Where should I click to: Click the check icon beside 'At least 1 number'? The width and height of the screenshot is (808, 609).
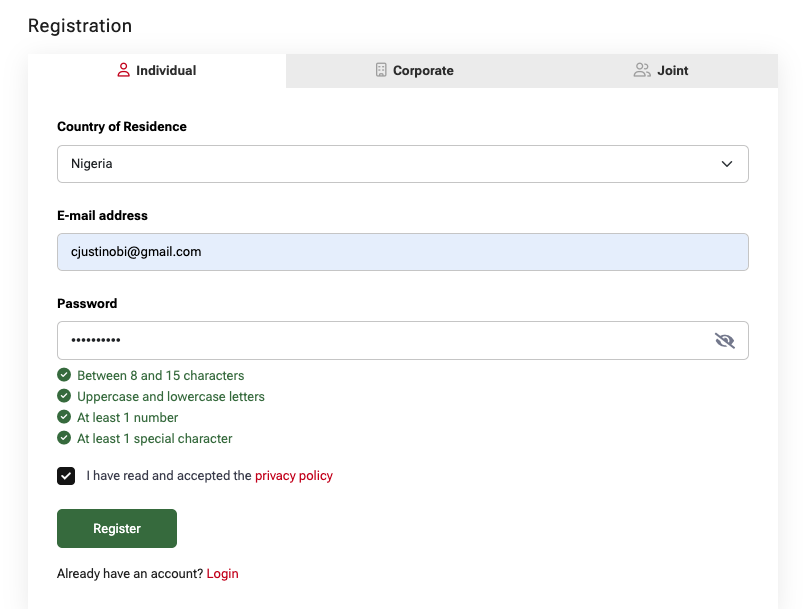64,416
